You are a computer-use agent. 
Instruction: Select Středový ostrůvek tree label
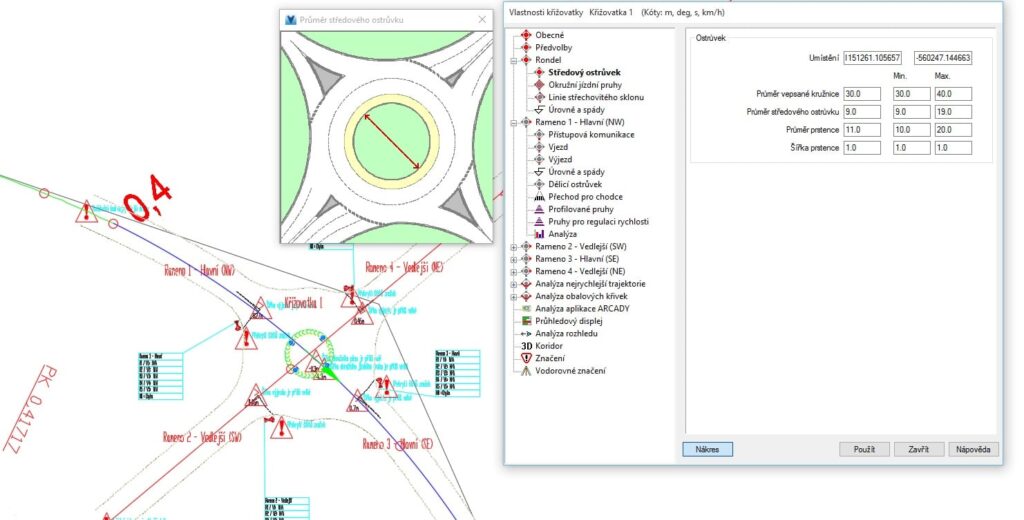click(x=584, y=73)
